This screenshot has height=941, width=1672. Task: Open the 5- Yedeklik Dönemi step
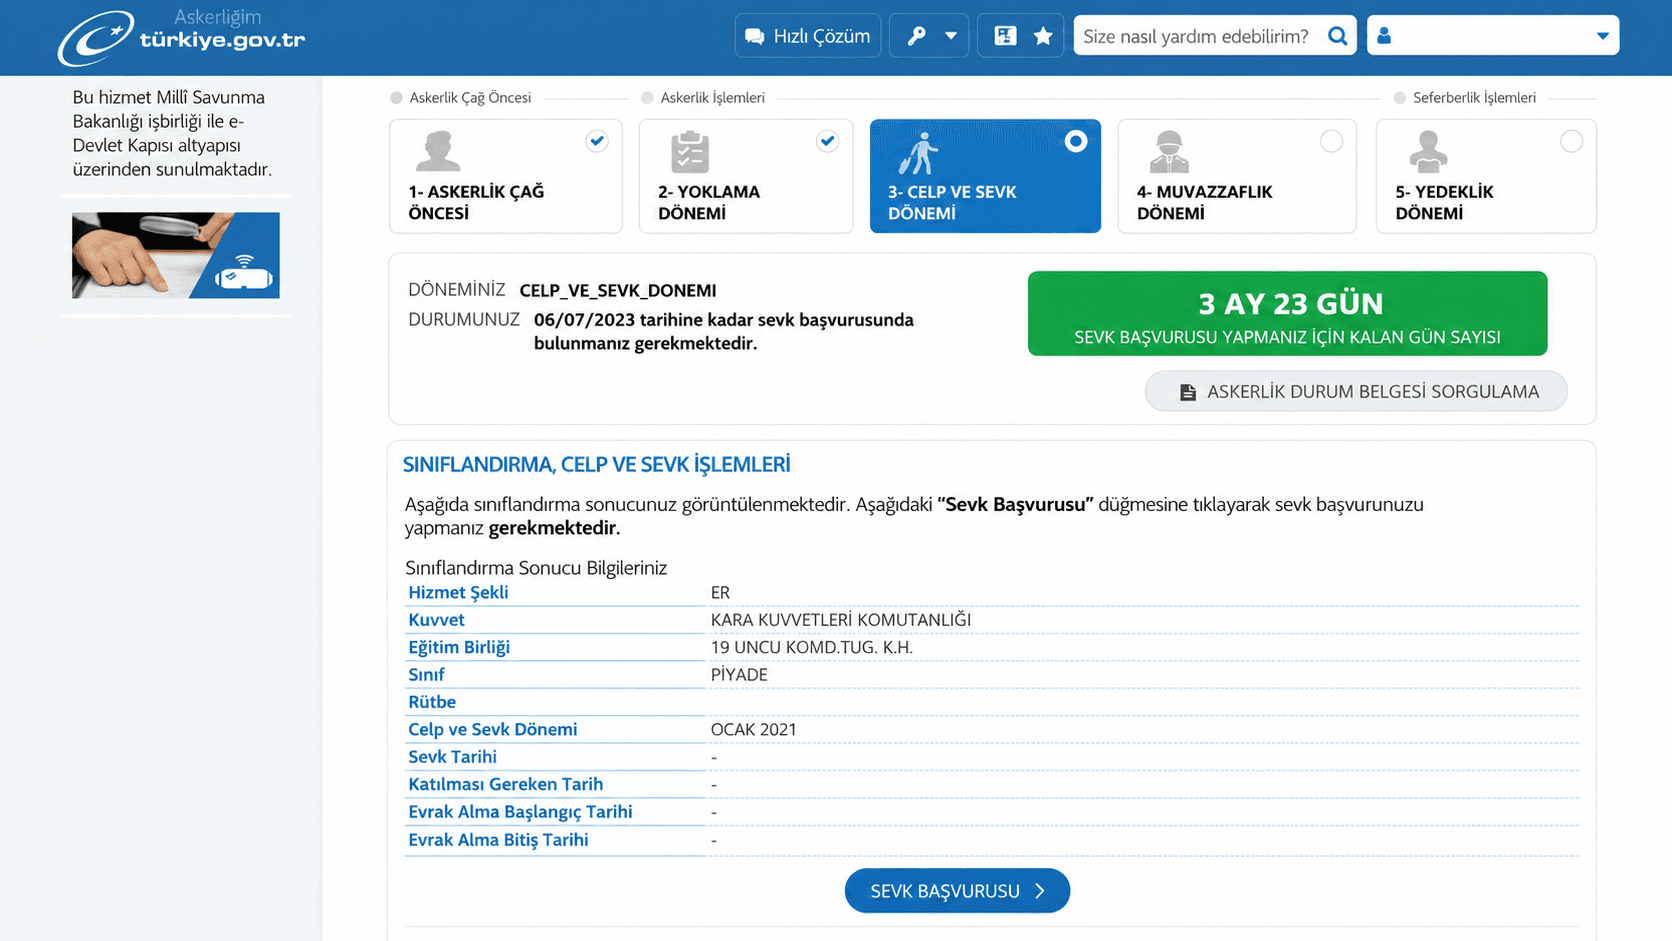1486,176
